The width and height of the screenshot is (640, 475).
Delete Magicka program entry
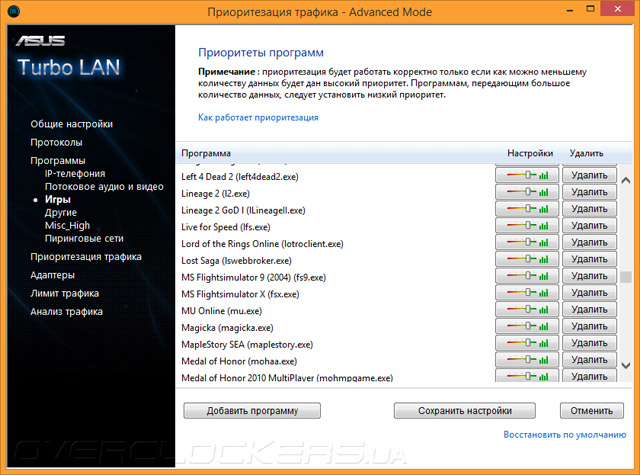click(x=589, y=326)
